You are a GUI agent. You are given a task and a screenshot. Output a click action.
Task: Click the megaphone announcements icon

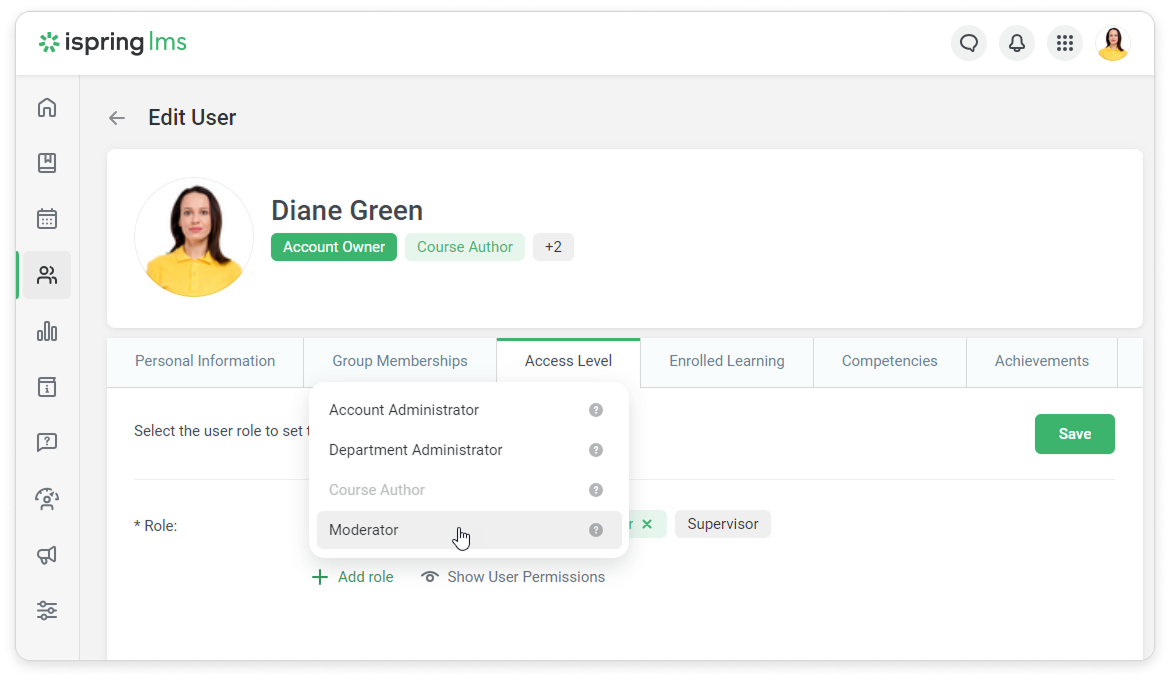[x=47, y=555]
